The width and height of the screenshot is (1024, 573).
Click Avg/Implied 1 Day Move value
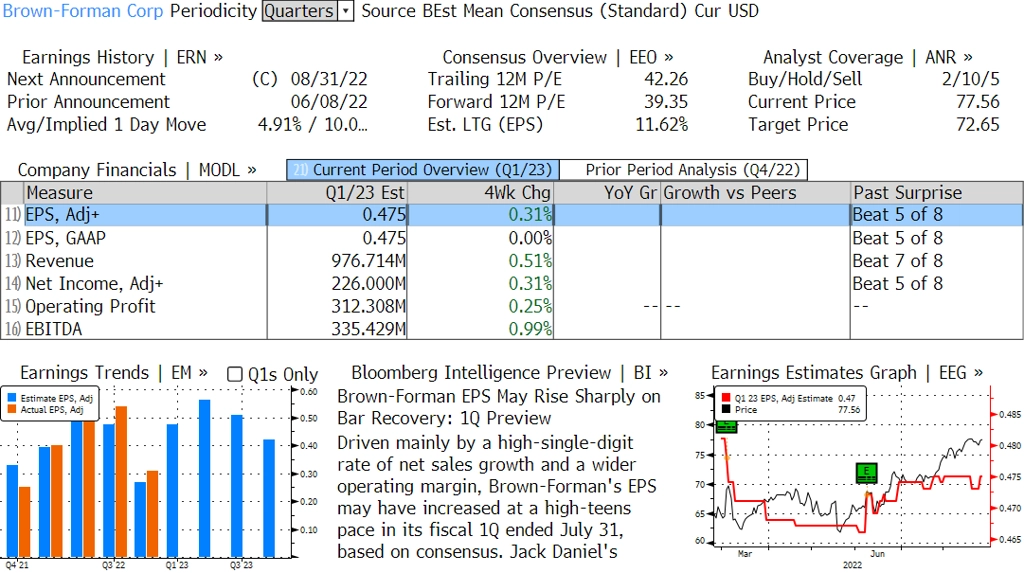tap(313, 125)
